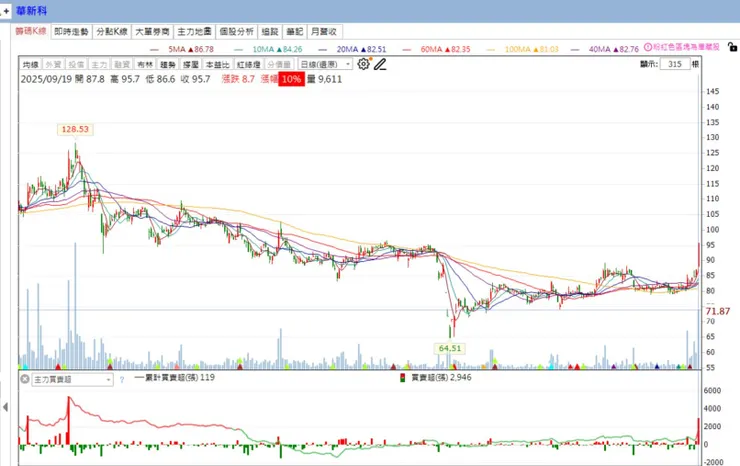Add a new tab with the plus icon

click(6, 11)
